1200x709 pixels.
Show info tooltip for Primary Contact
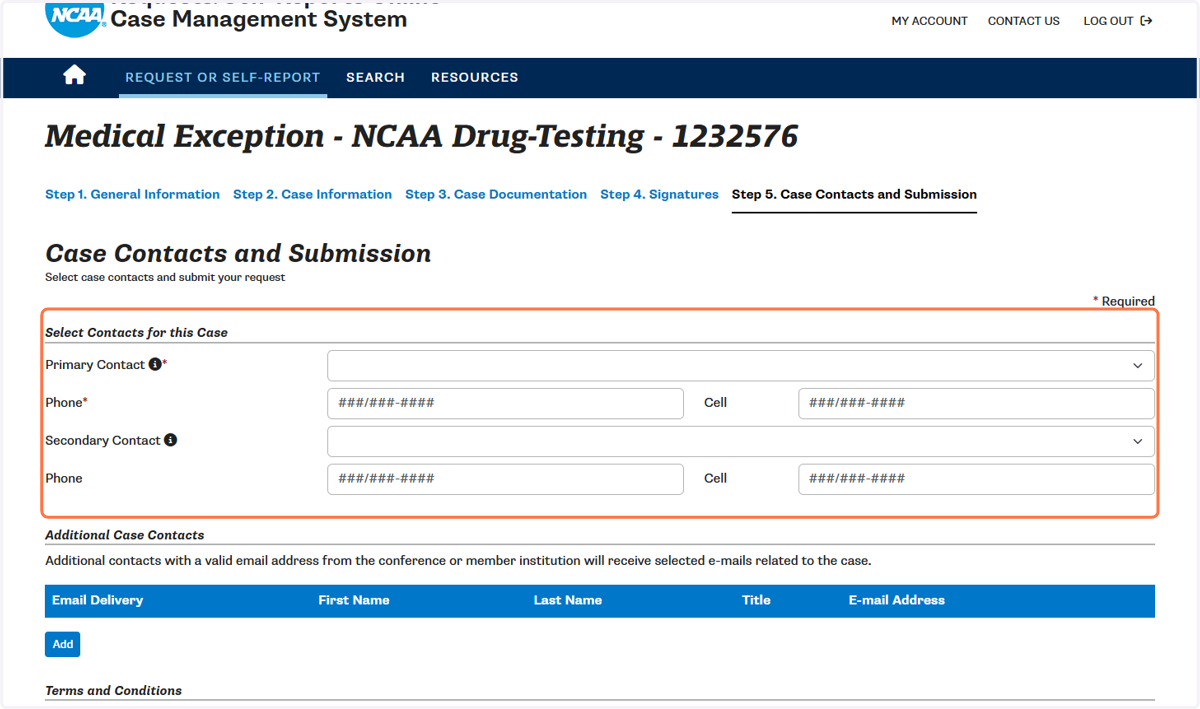[x=155, y=365]
